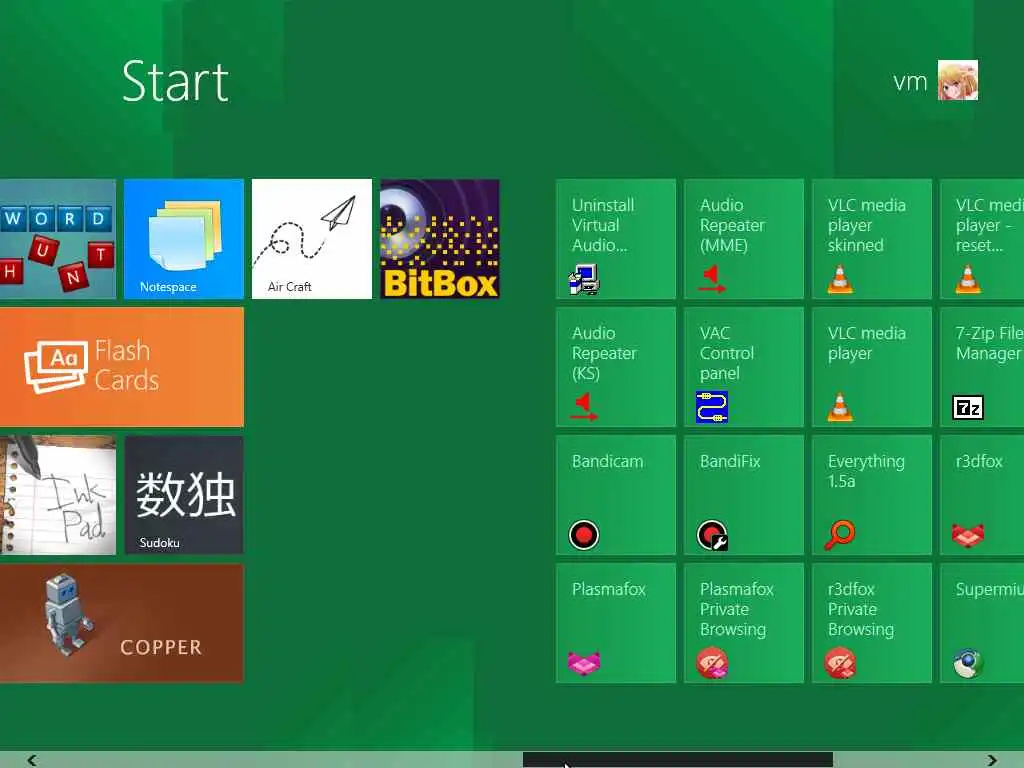Launch the Copper robot game tile
Image resolution: width=1024 pixels, height=768 pixels.
coord(121,623)
